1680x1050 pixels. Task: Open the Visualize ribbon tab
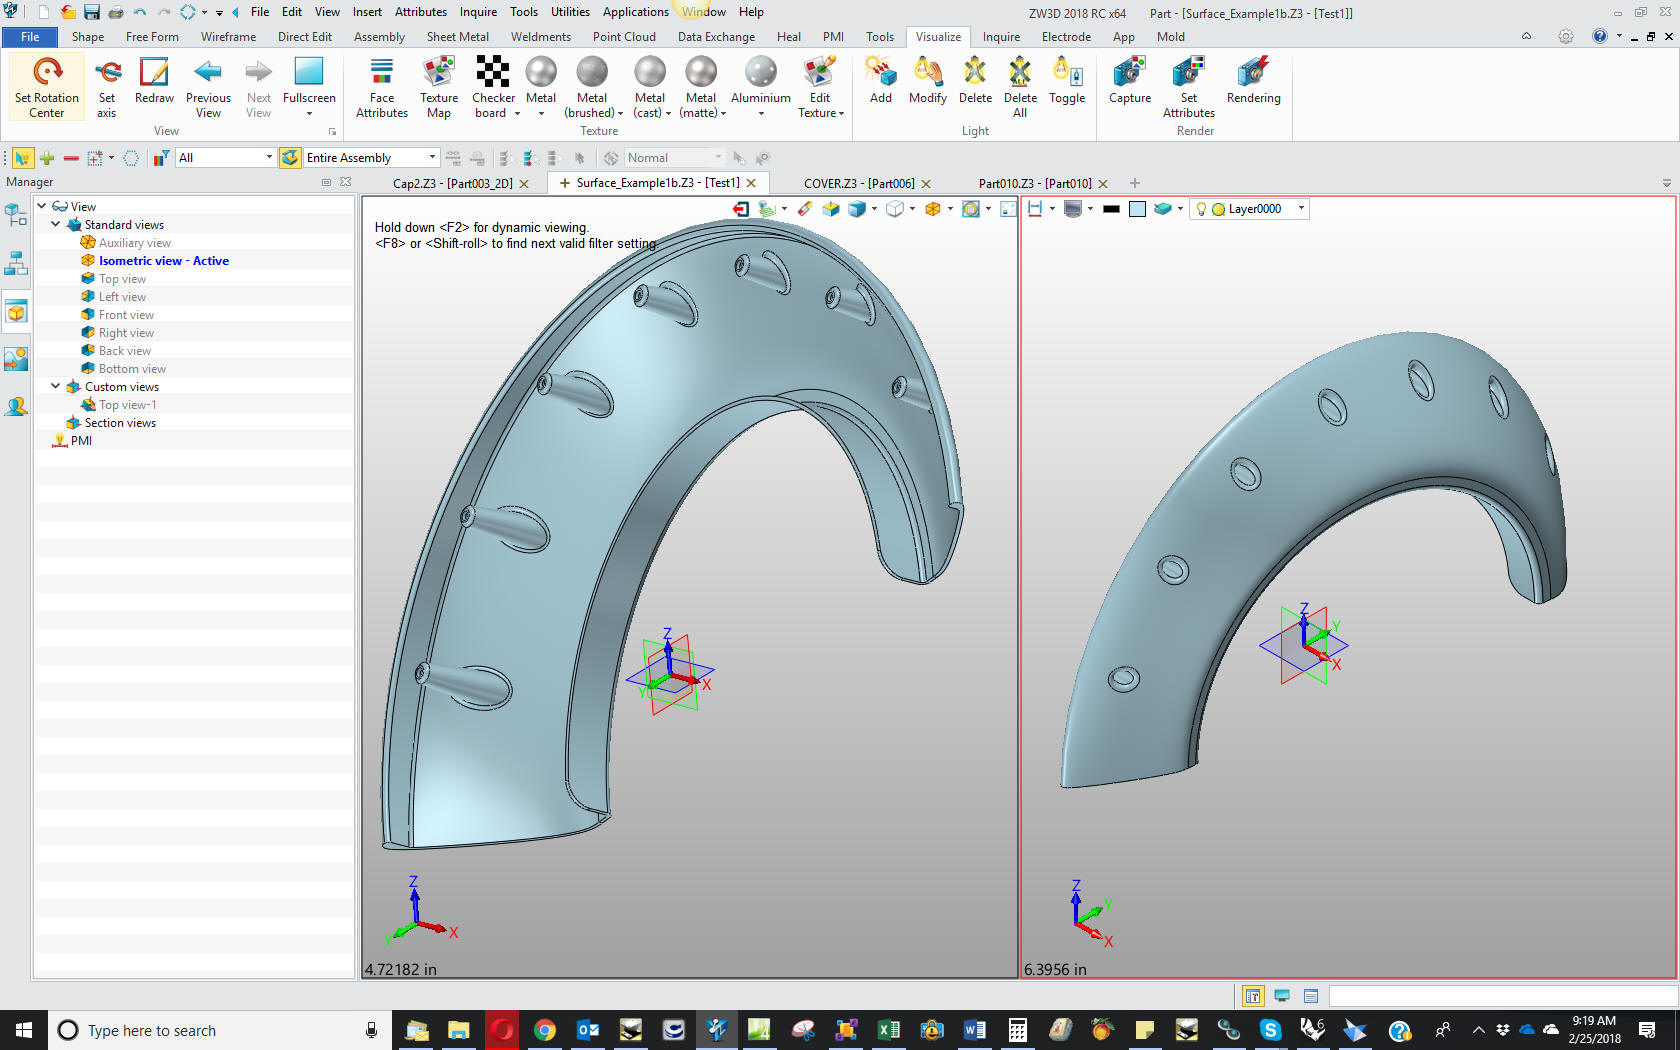(x=938, y=37)
